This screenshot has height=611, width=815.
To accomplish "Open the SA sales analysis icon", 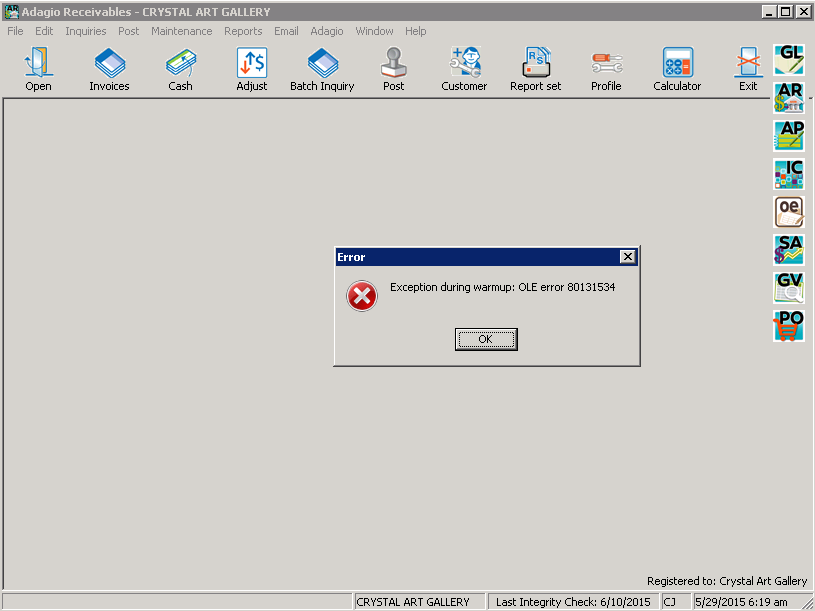I will coord(789,250).
